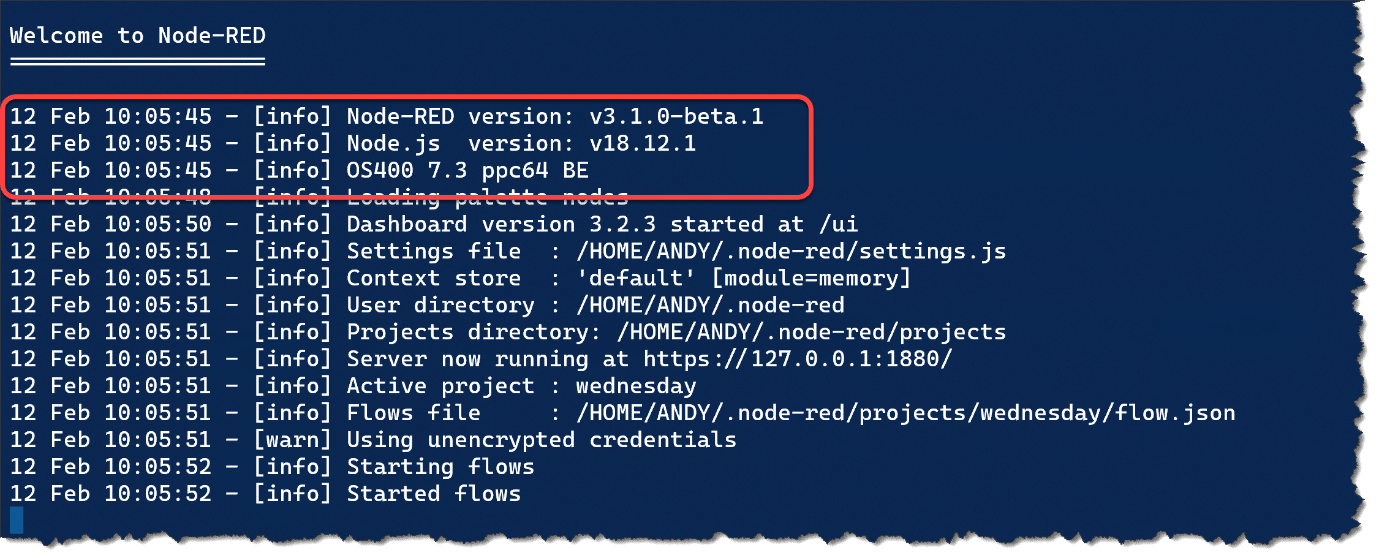Click the Started flows log message
Viewport: 1379px width, 558px height.
(433, 494)
